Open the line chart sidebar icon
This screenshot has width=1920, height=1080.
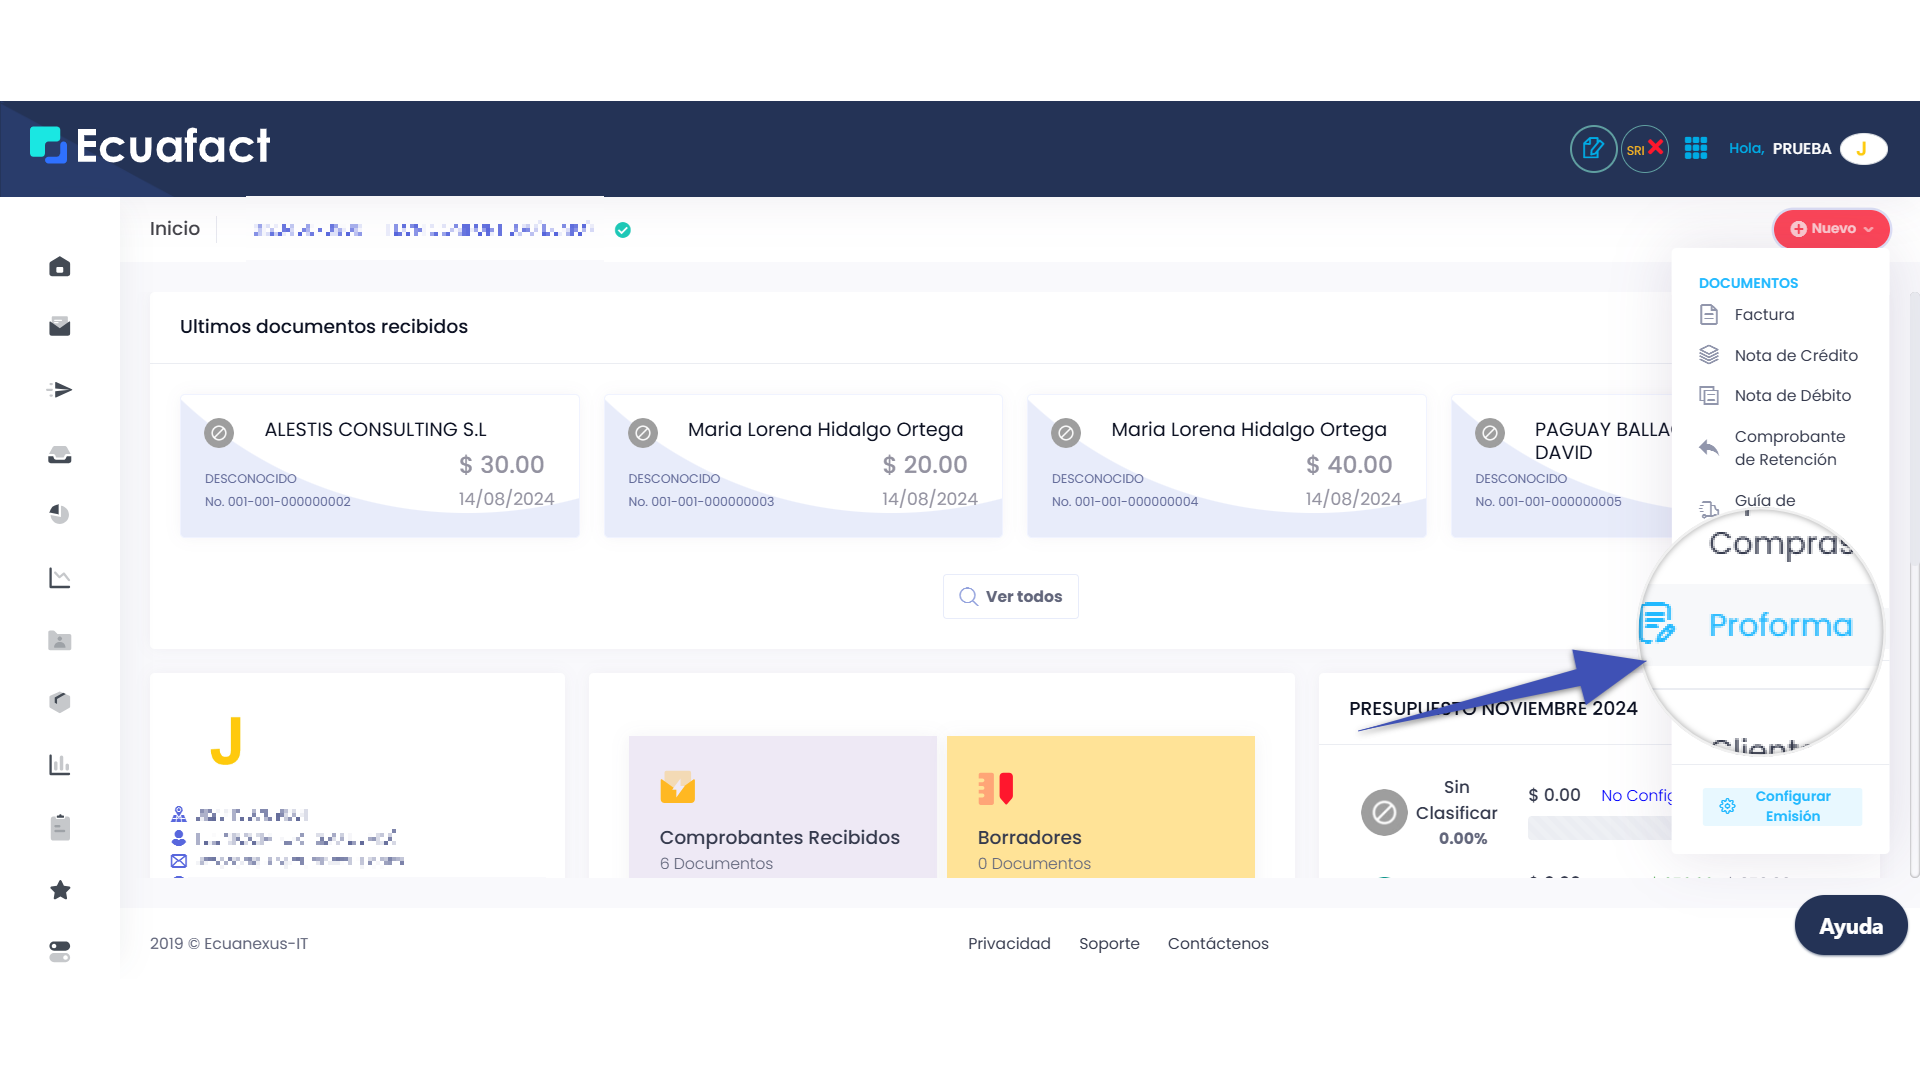60,578
